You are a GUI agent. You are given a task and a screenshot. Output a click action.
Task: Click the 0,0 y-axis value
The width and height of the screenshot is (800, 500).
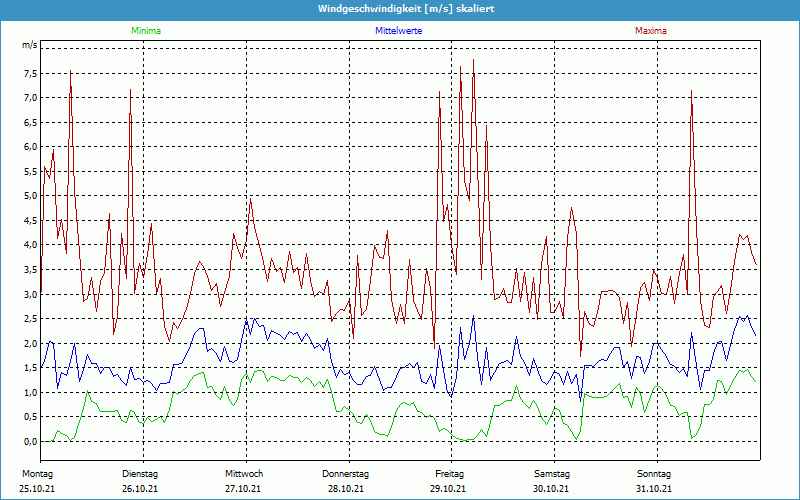31,442
